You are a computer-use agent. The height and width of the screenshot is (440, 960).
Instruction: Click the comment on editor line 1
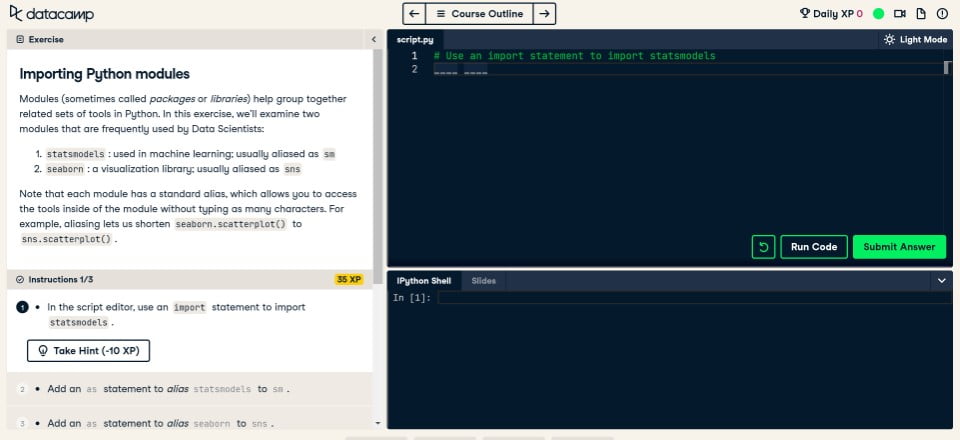(x=574, y=56)
